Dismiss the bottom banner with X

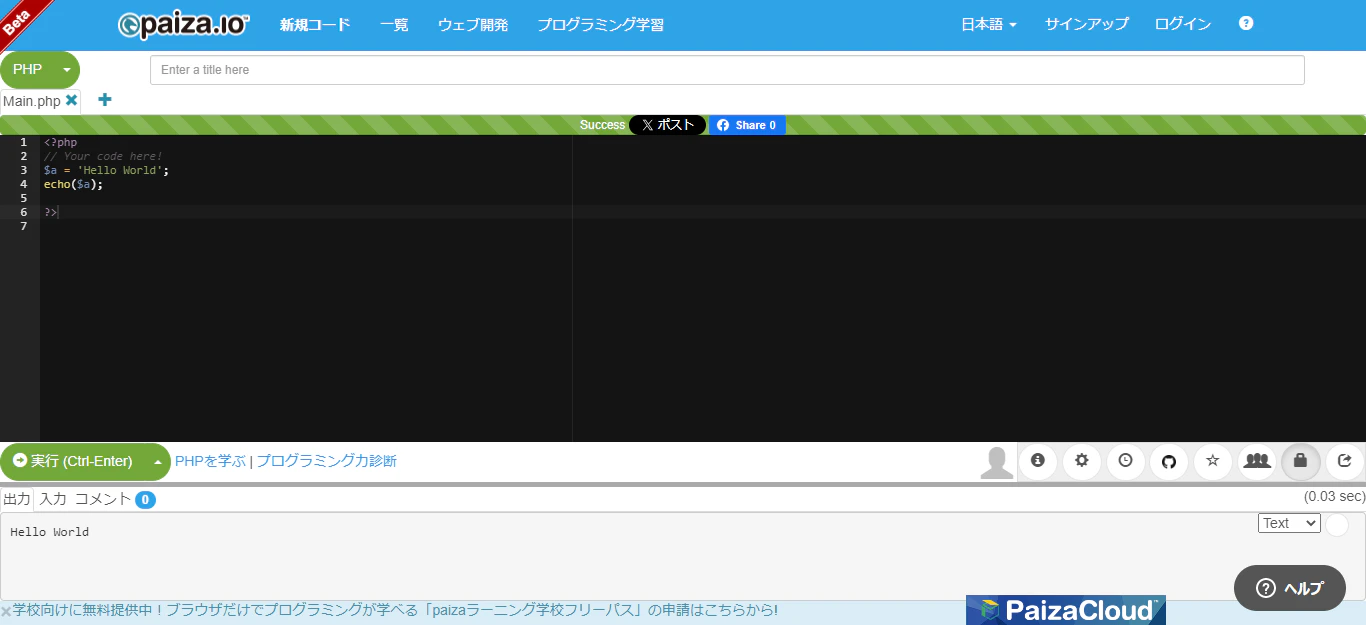pyautogui.click(x=6, y=611)
